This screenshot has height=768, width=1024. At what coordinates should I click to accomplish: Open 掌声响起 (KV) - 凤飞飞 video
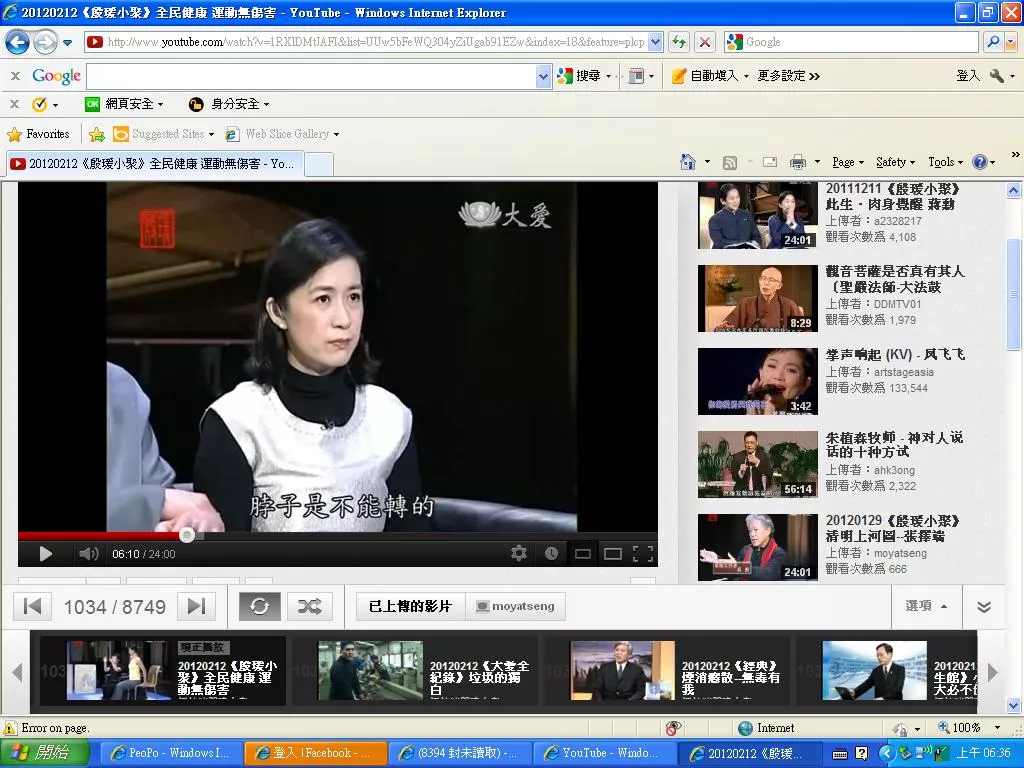pyautogui.click(x=831, y=381)
